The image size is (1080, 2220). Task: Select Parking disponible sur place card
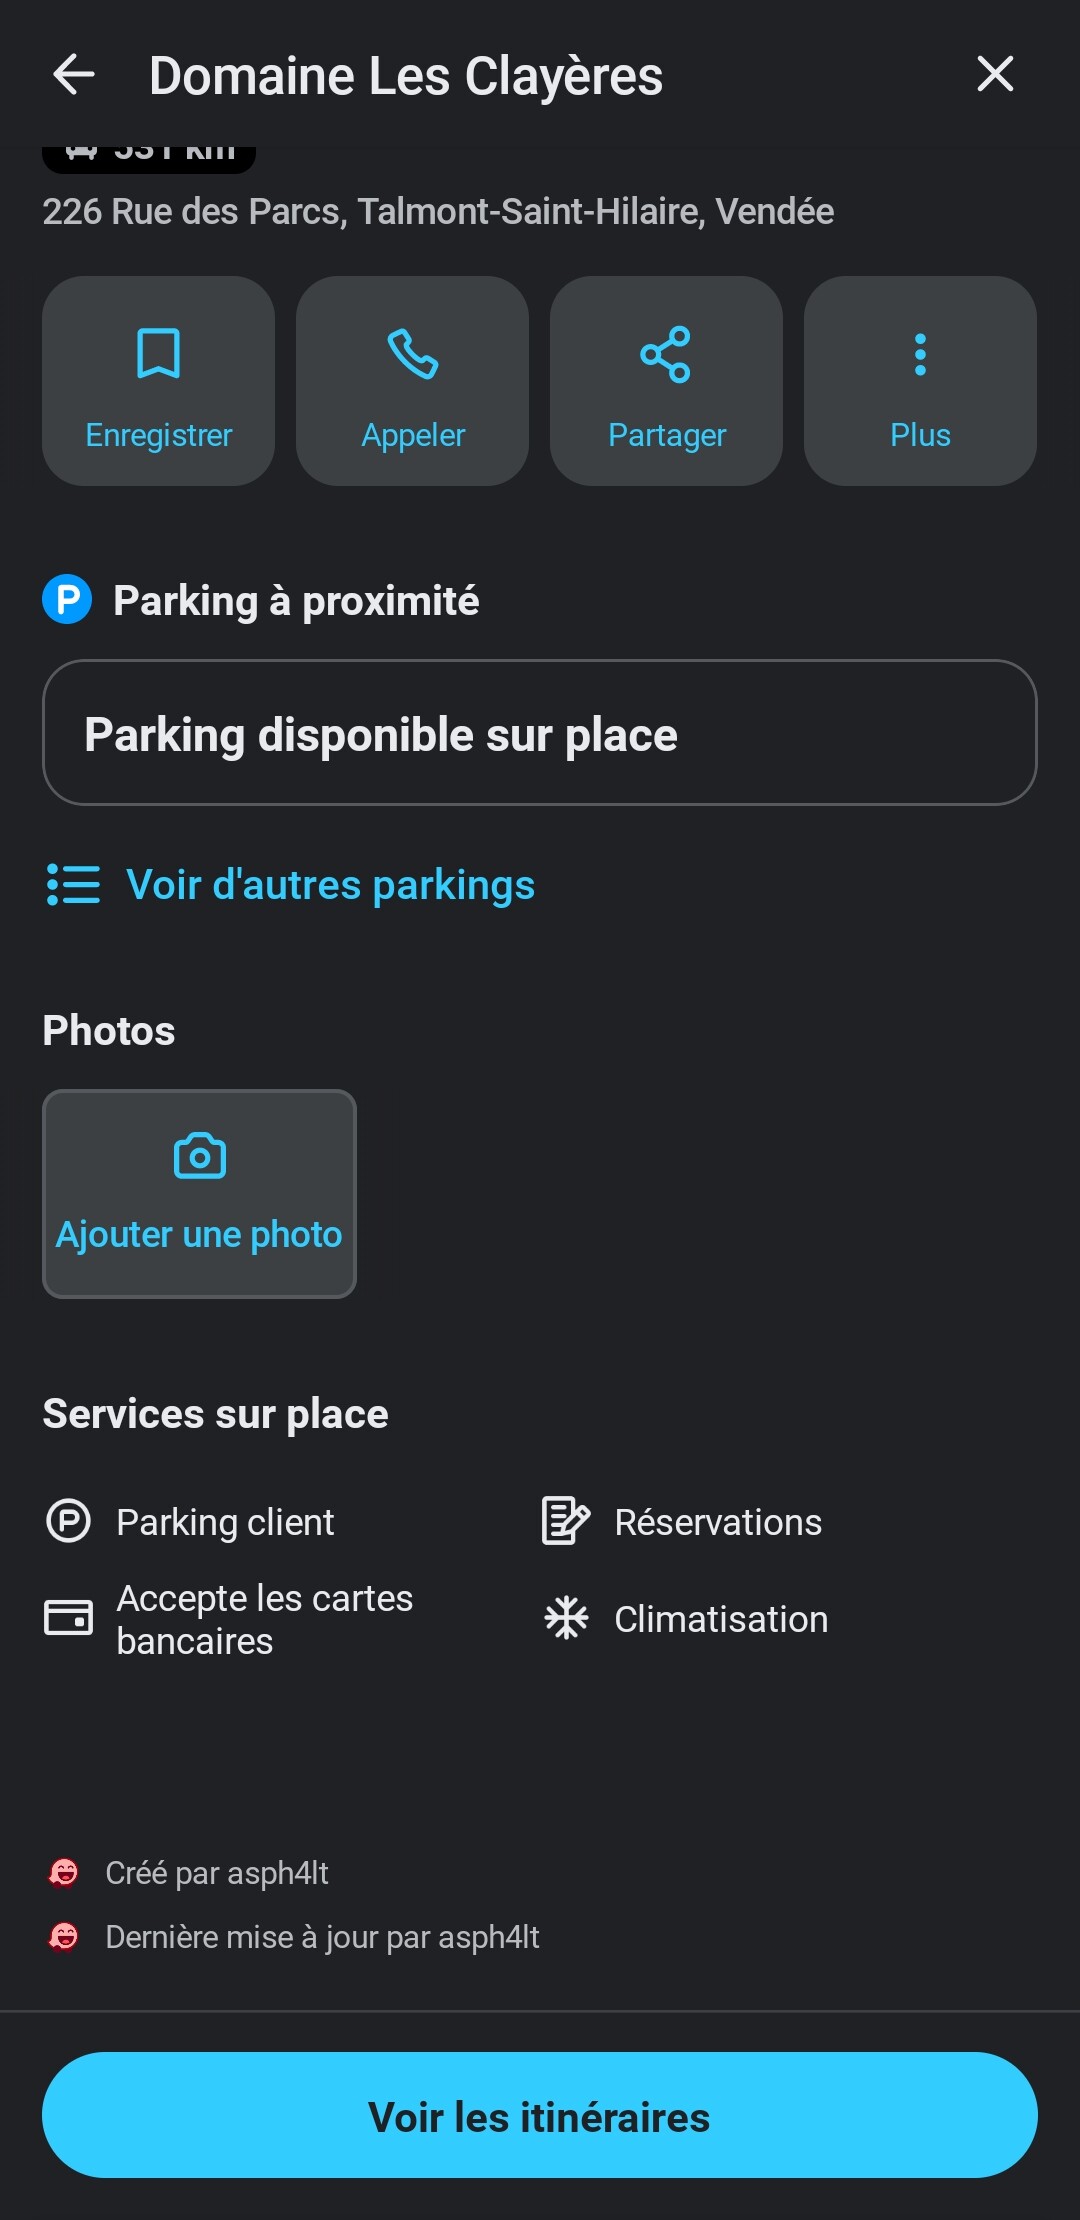tap(539, 733)
